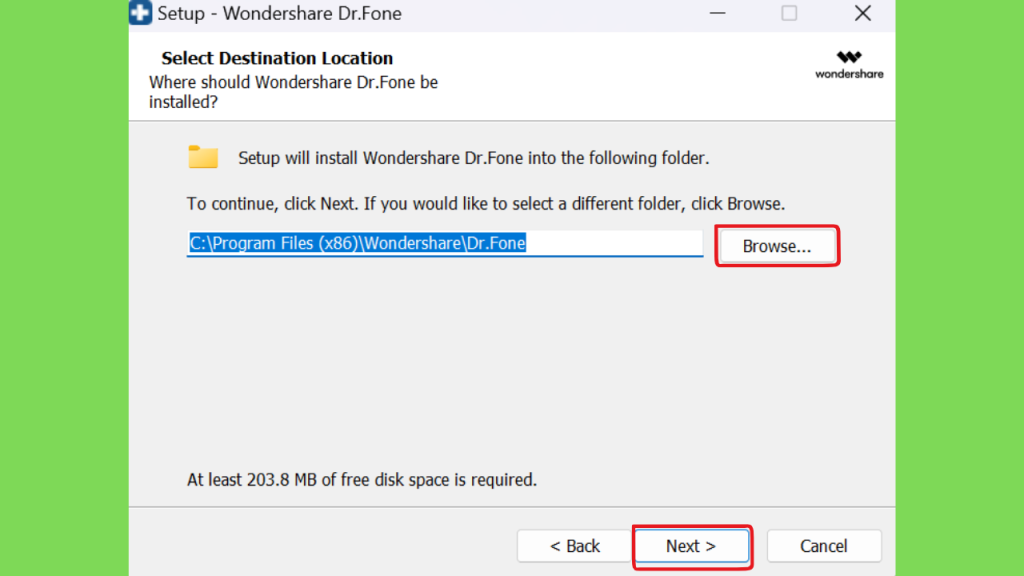Image resolution: width=1024 pixels, height=576 pixels.
Task: Click the highlighted C:\Program Files path text
Action: [x=357, y=243]
